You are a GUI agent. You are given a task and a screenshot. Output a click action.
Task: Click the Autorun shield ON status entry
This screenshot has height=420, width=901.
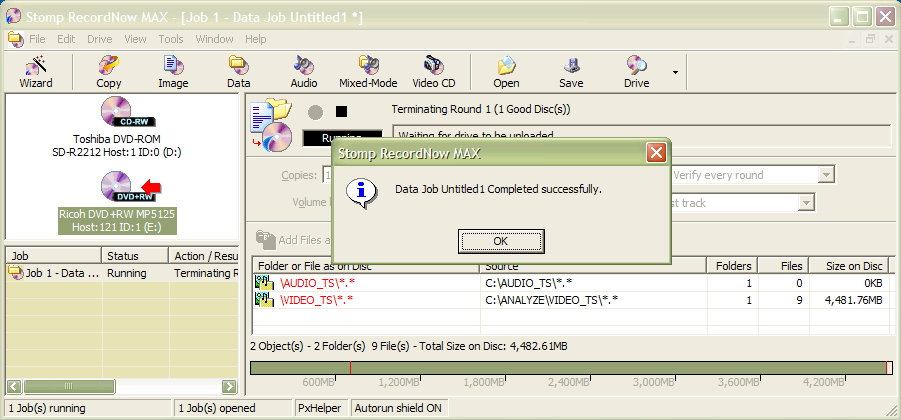tap(398, 409)
